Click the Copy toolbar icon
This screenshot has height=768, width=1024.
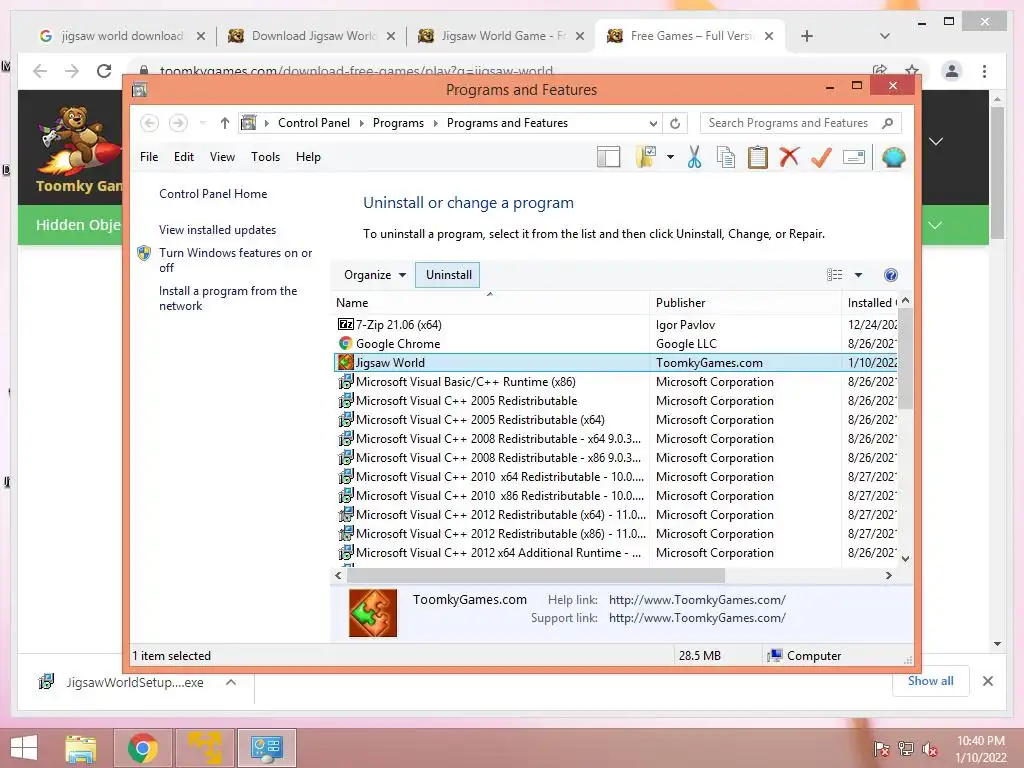[726, 157]
